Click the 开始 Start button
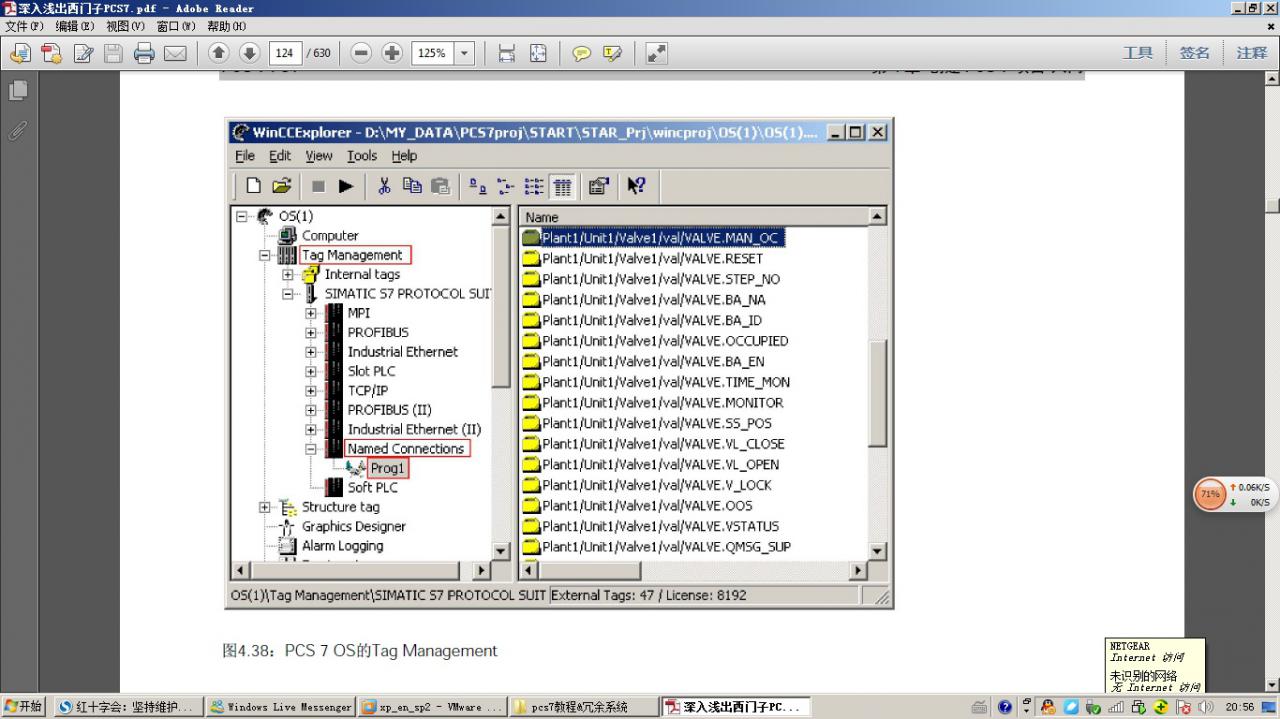The height and width of the screenshot is (719, 1280). [x=23, y=707]
